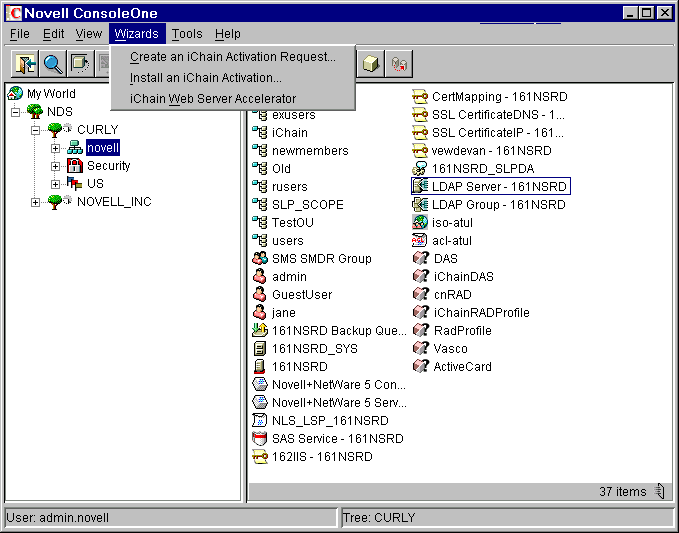Viewport: 679px width, 533px height.
Task: Select the vewdevan - 161NSRD entry
Action: click(491, 151)
